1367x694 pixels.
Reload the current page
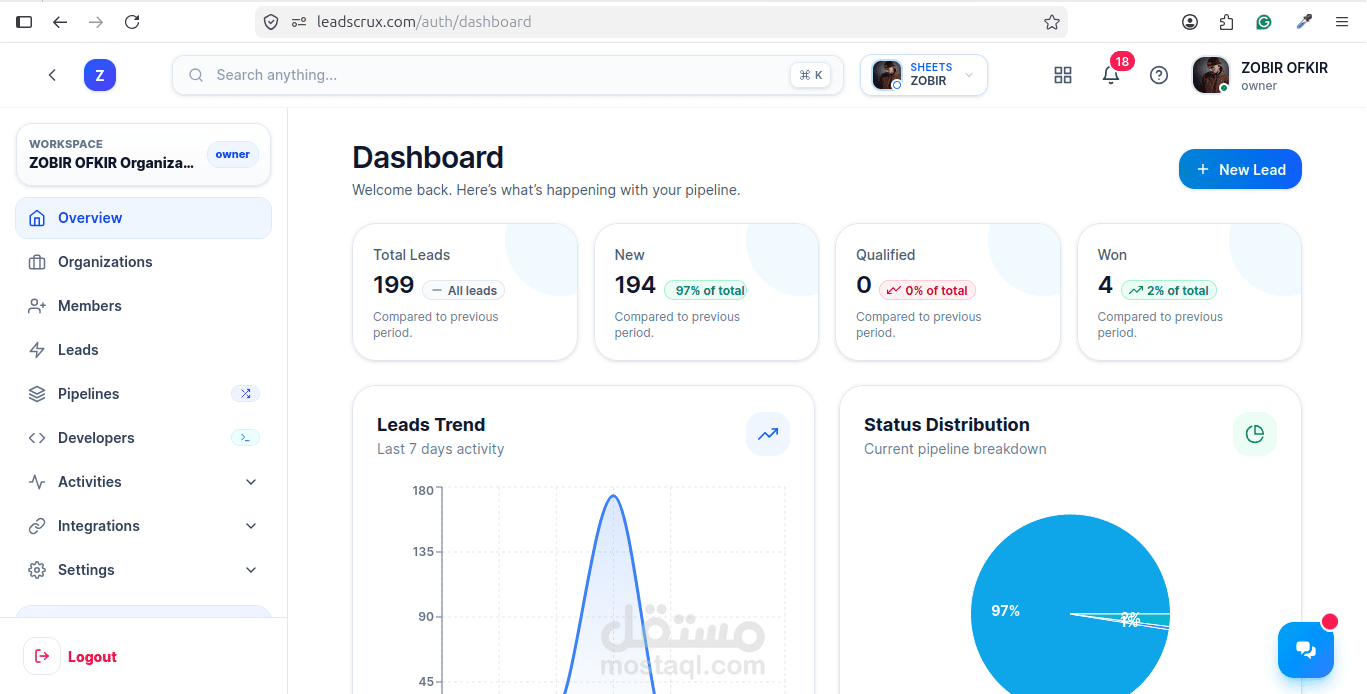132,21
